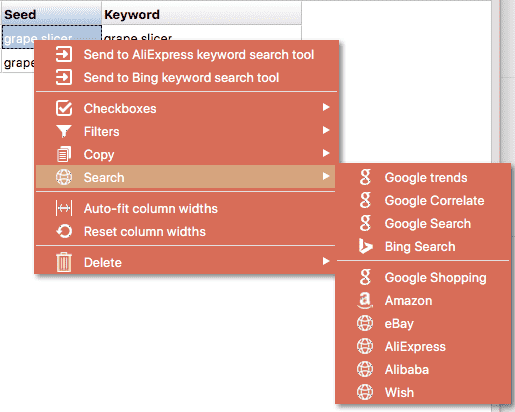This screenshot has height=412, width=515.
Task: Expand the Checkboxes submenu arrow
Action: pyautogui.click(x=326, y=107)
